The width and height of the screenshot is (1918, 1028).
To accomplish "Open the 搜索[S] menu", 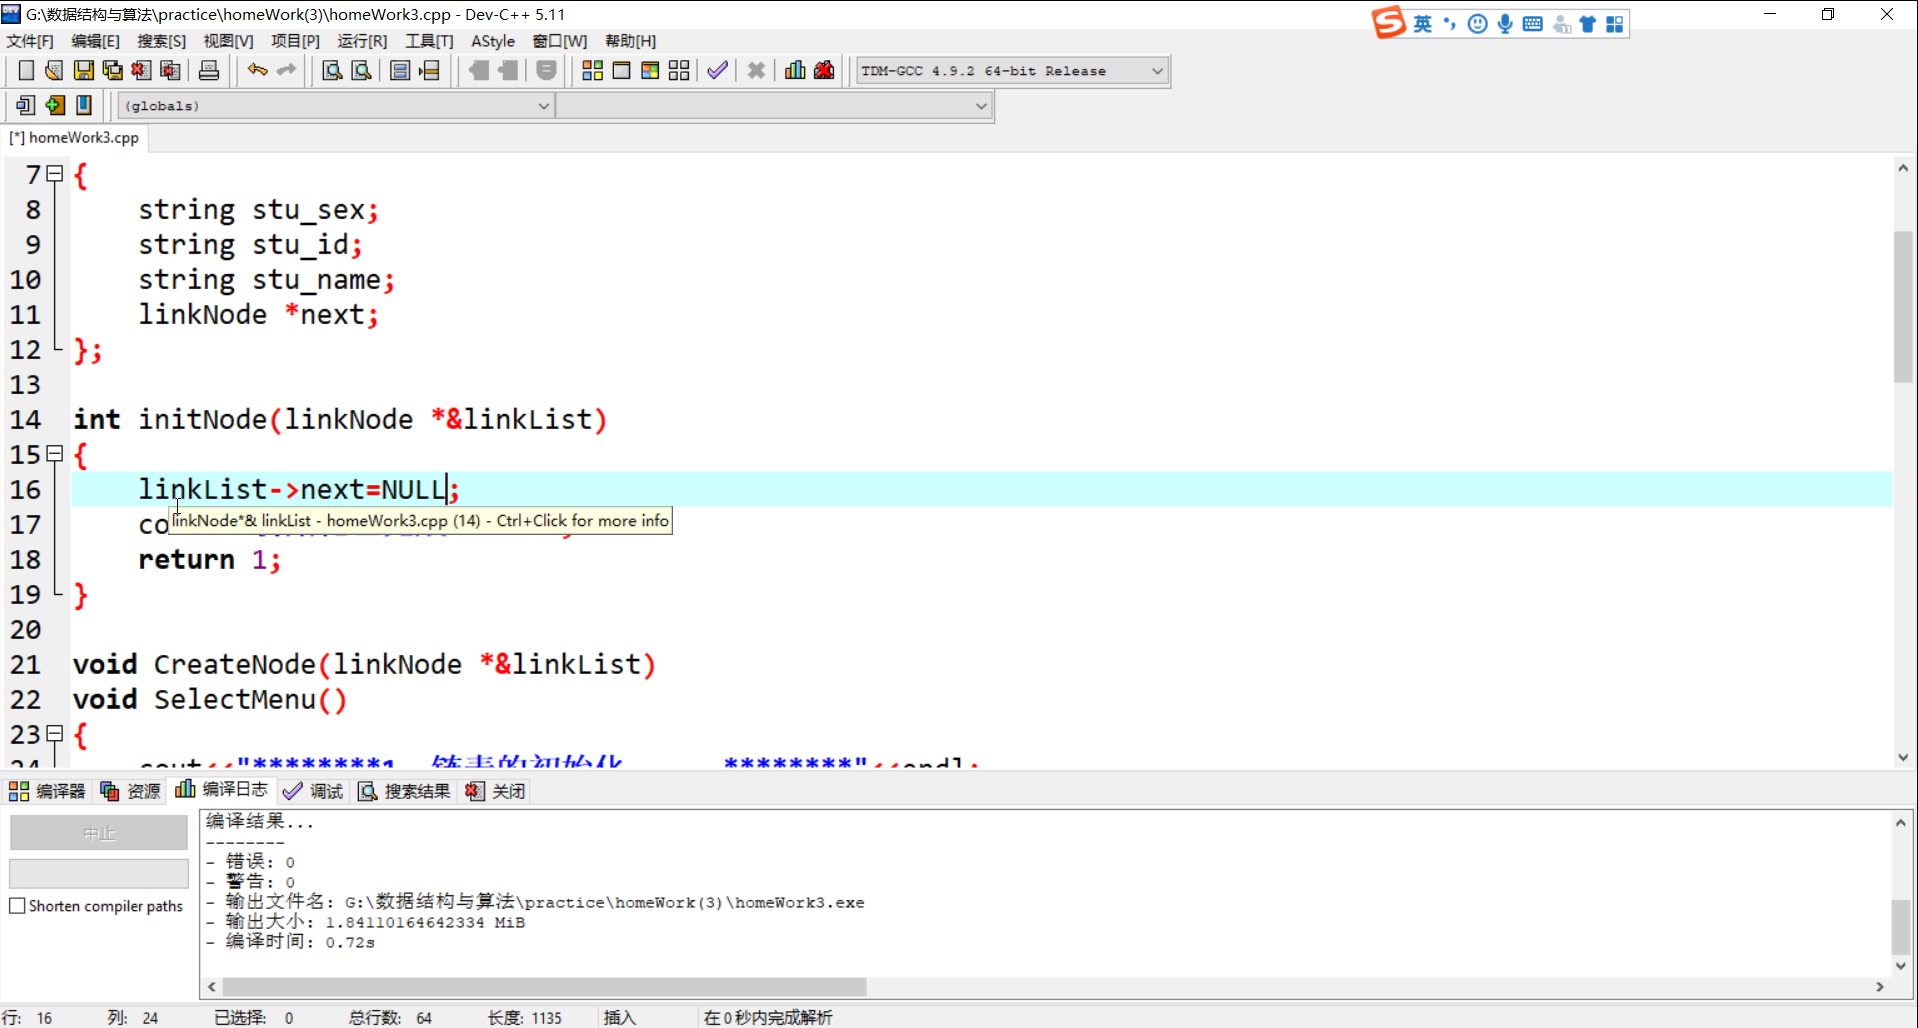I will click(x=161, y=41).
